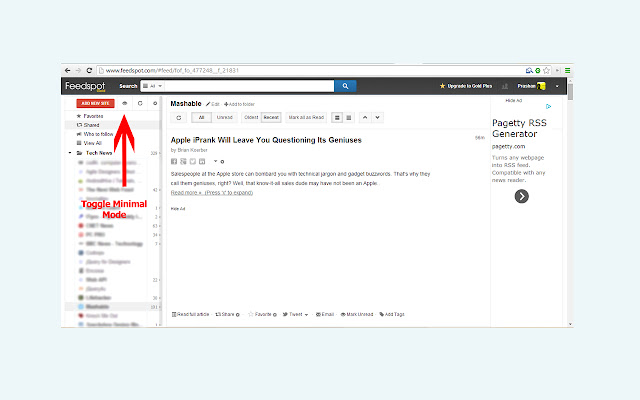
Task: Toggle minimal mode with the eye icon
Action: 125,103
